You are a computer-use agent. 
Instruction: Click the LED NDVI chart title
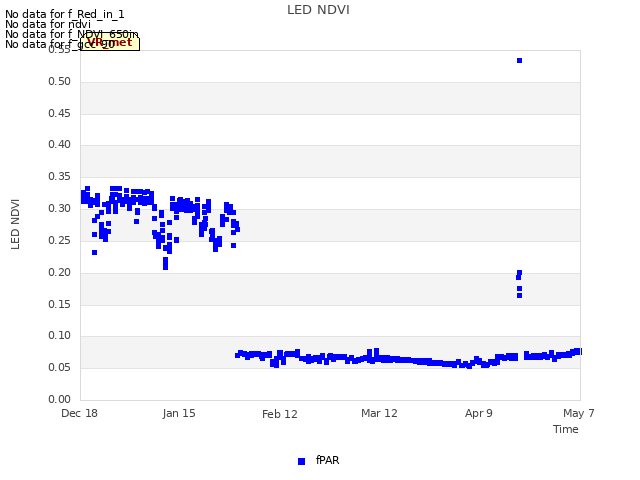click(318, 10)
